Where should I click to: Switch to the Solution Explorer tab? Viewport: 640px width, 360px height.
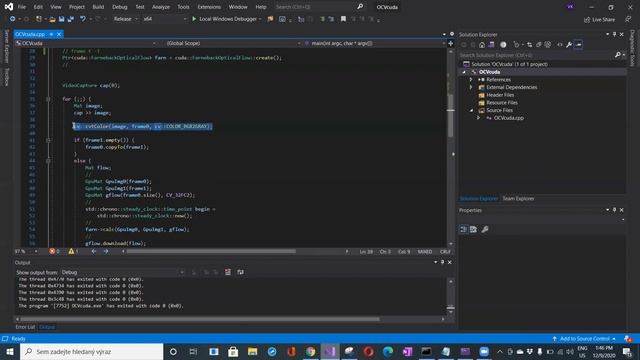point(479,199)
